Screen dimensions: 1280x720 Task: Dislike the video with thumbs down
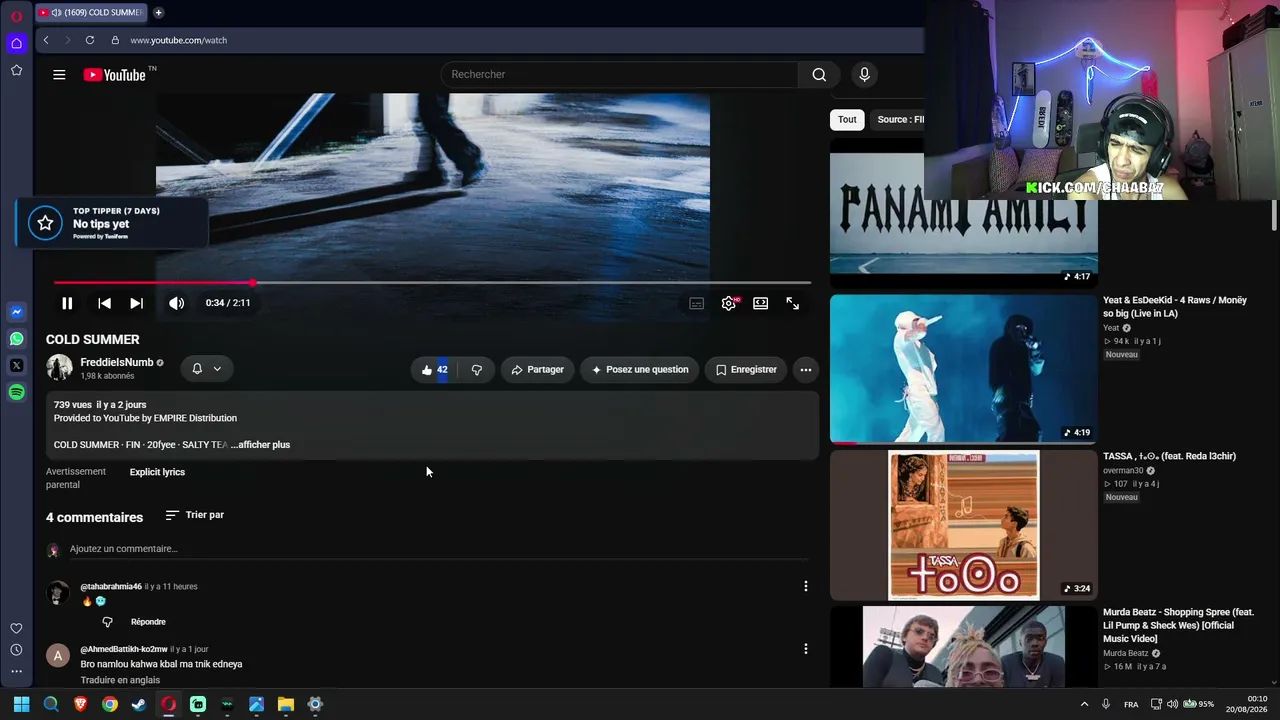point(477,370)
